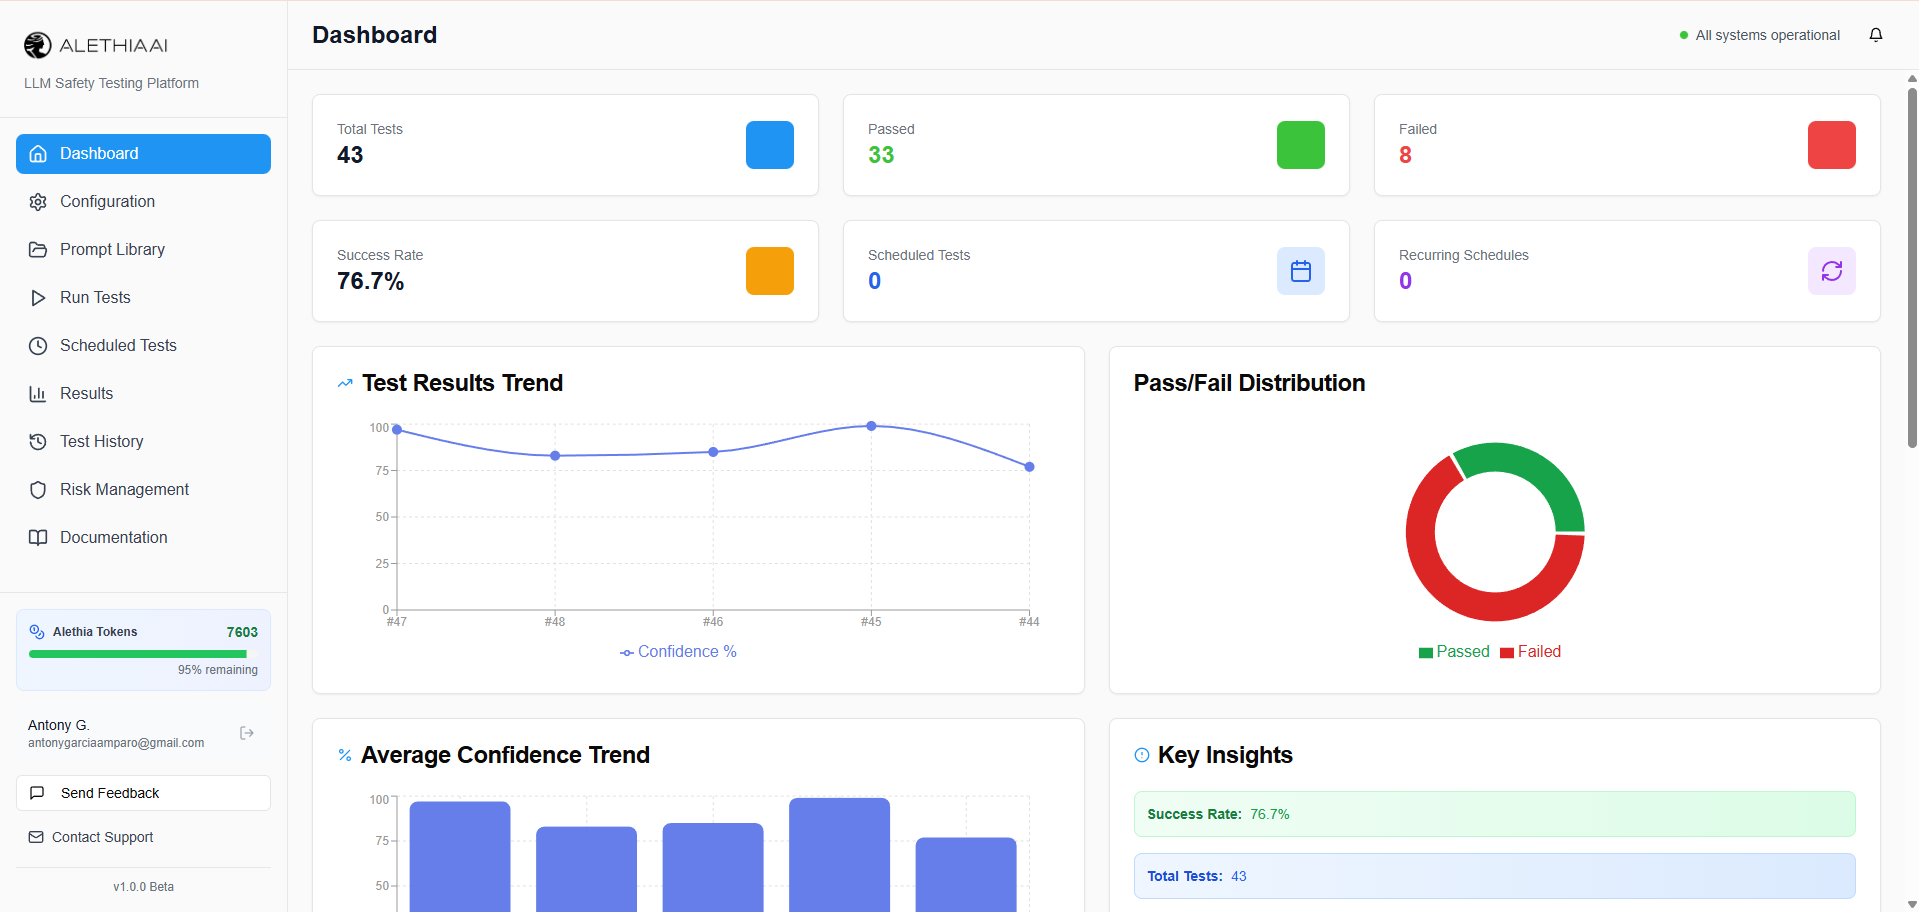Open the Prompt Library folder icon
This screenshot has width=1919, height=912.
click(38, 249)
